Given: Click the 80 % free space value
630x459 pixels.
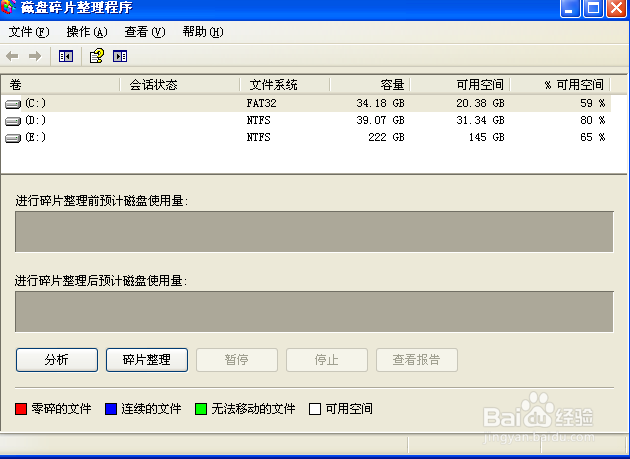Looking at the screenshot, I should click(593, 120).
